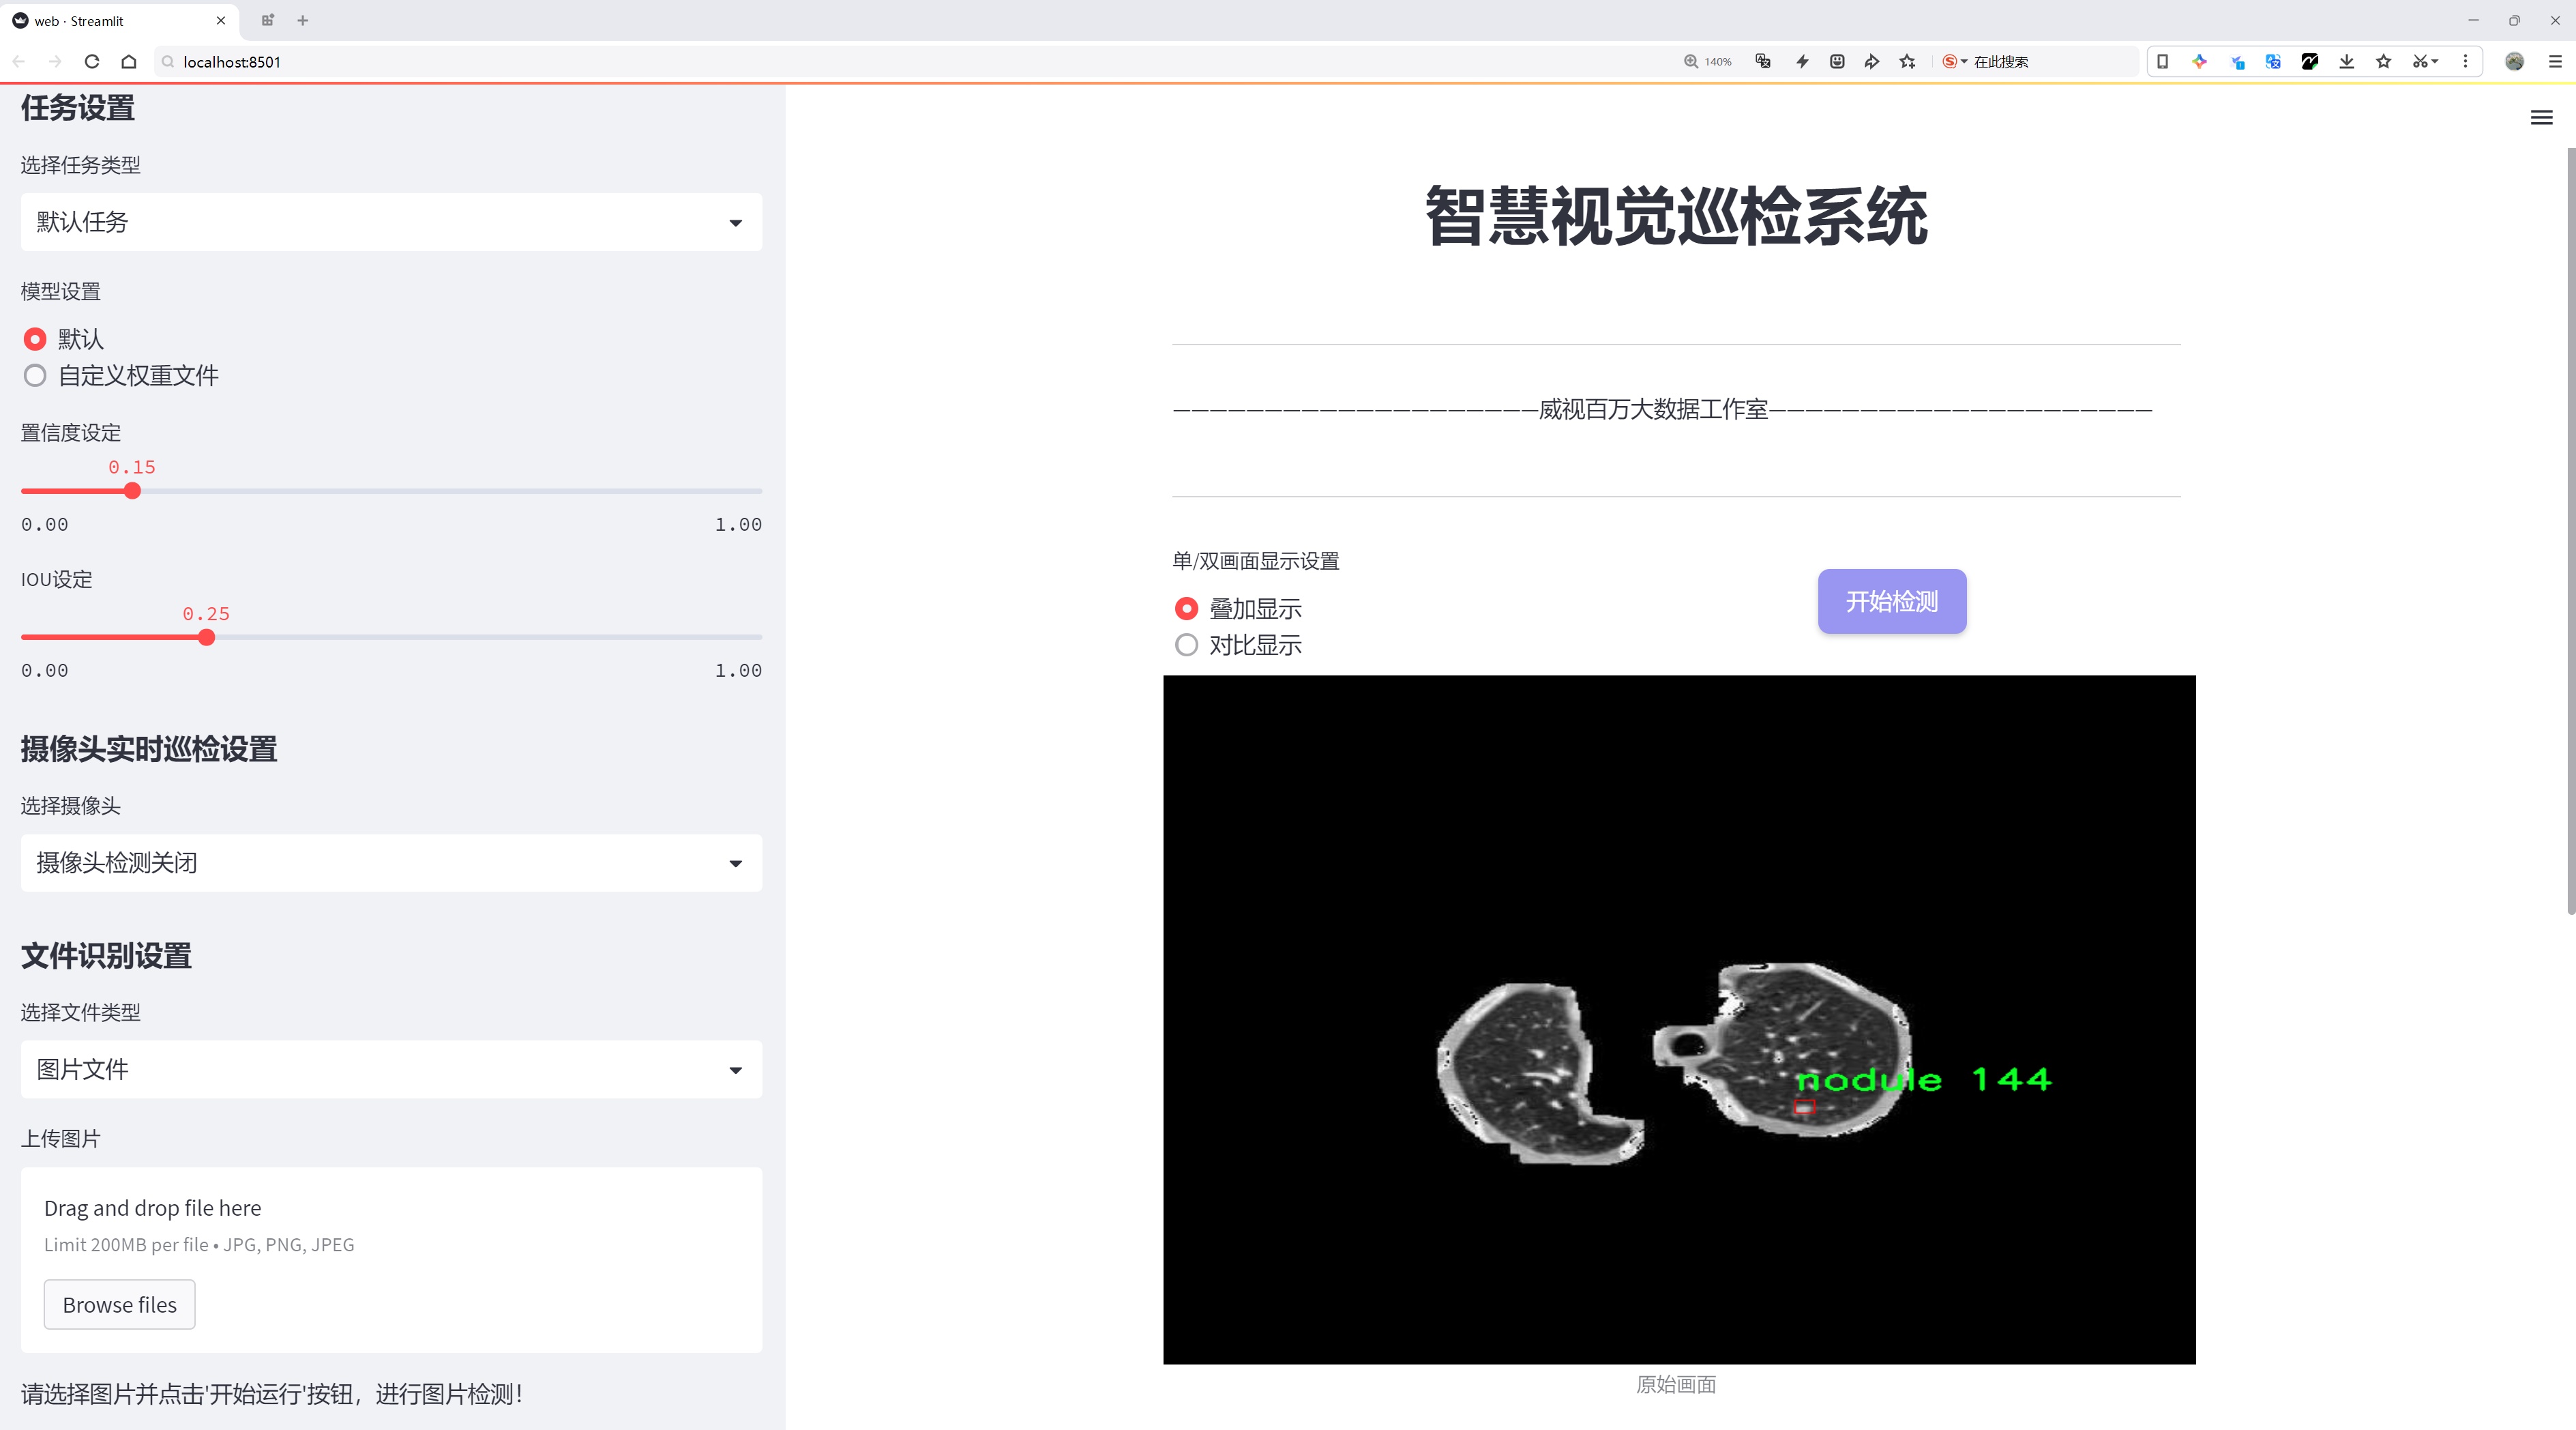The width and height of the screenshot is (2576, 1430).
Task: Click the '威视百万大数据工作室' studio text
Action: click(1653, 409)
